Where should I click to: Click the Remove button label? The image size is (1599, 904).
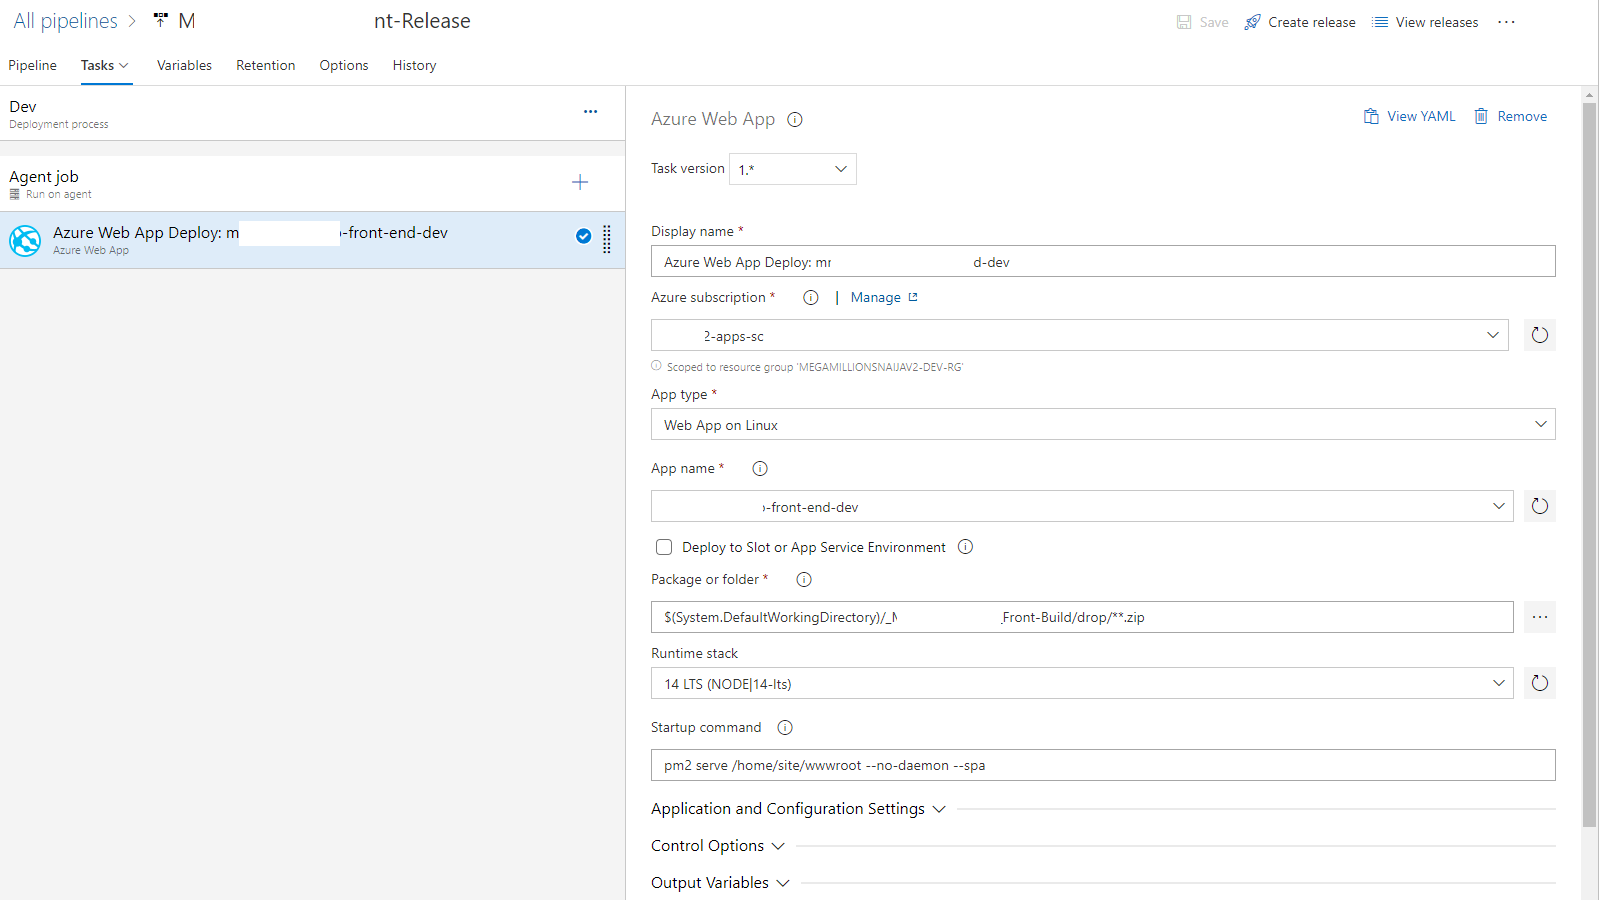click(x=1522, y=116)
